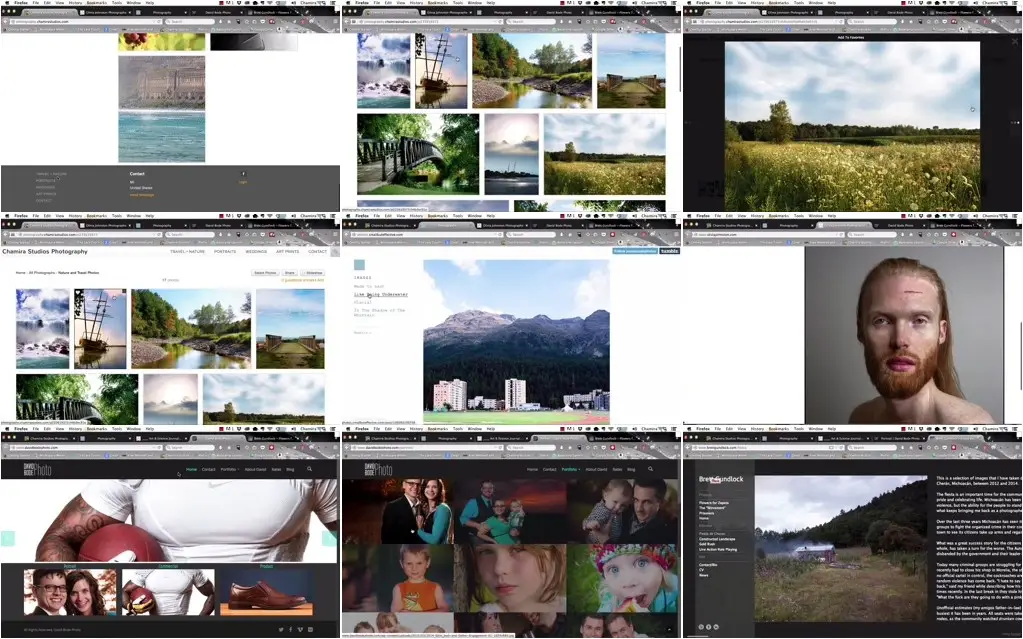Click About David on David Bode football hero page

coord(255,469)
